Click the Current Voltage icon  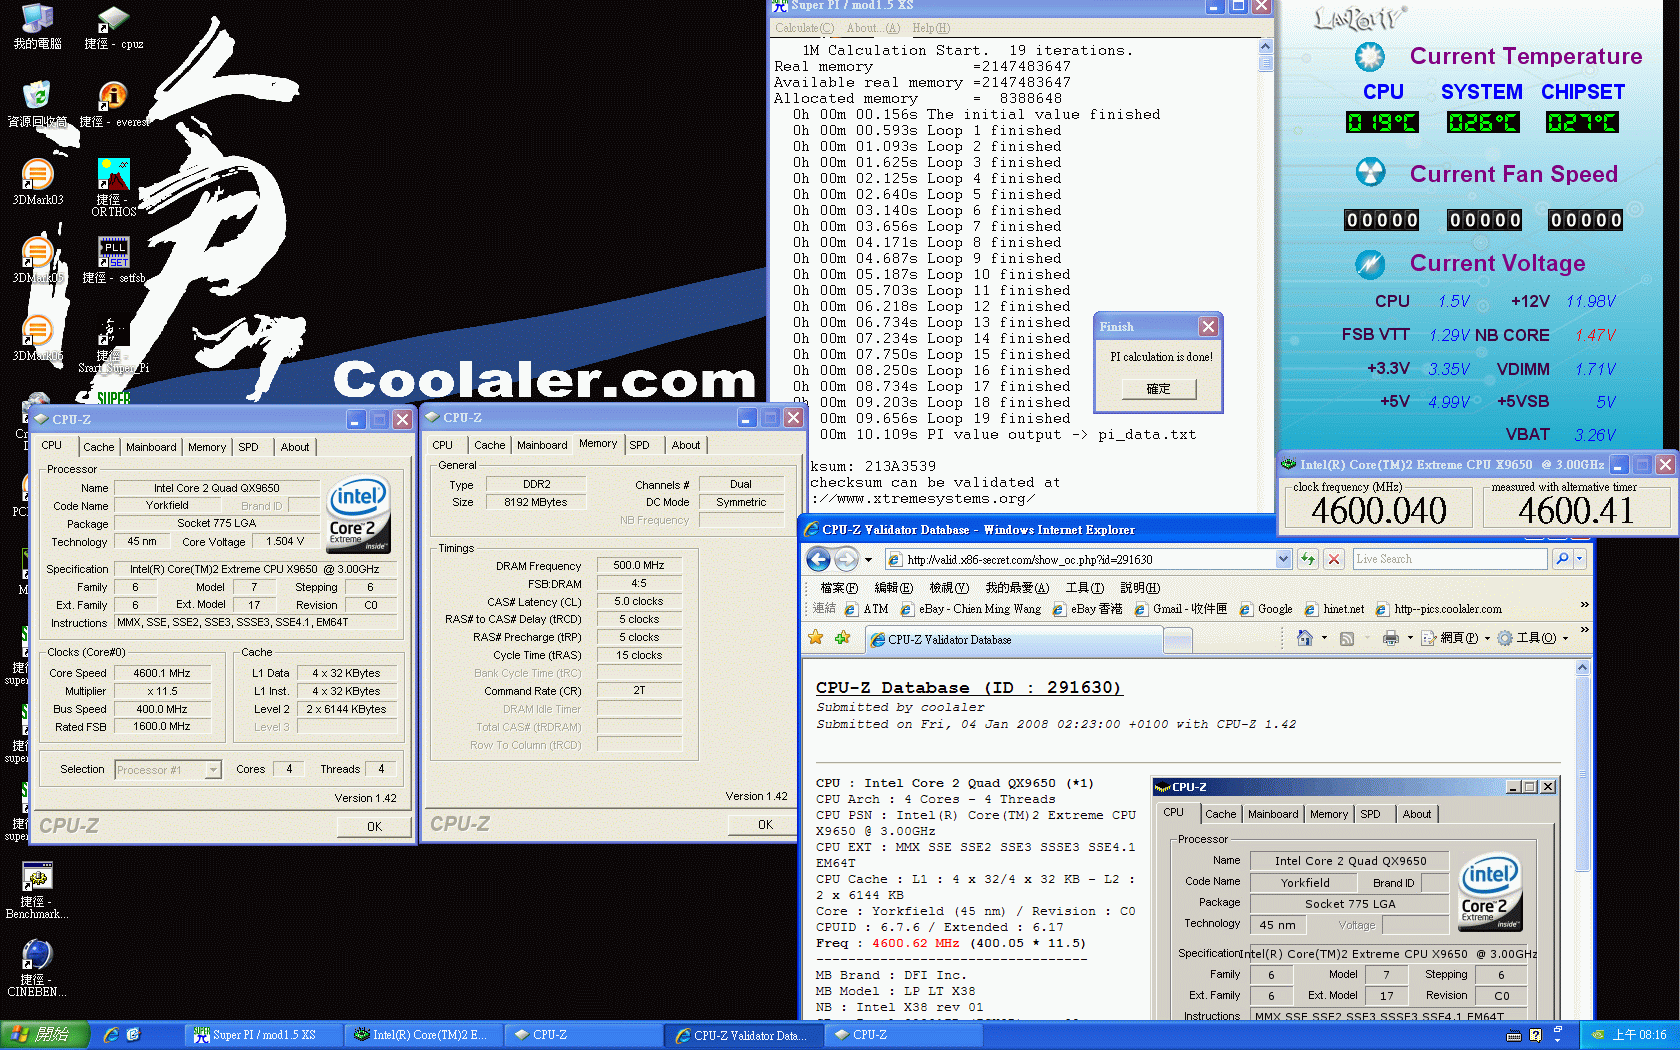pyautogui.click(x=1370, y=264)
